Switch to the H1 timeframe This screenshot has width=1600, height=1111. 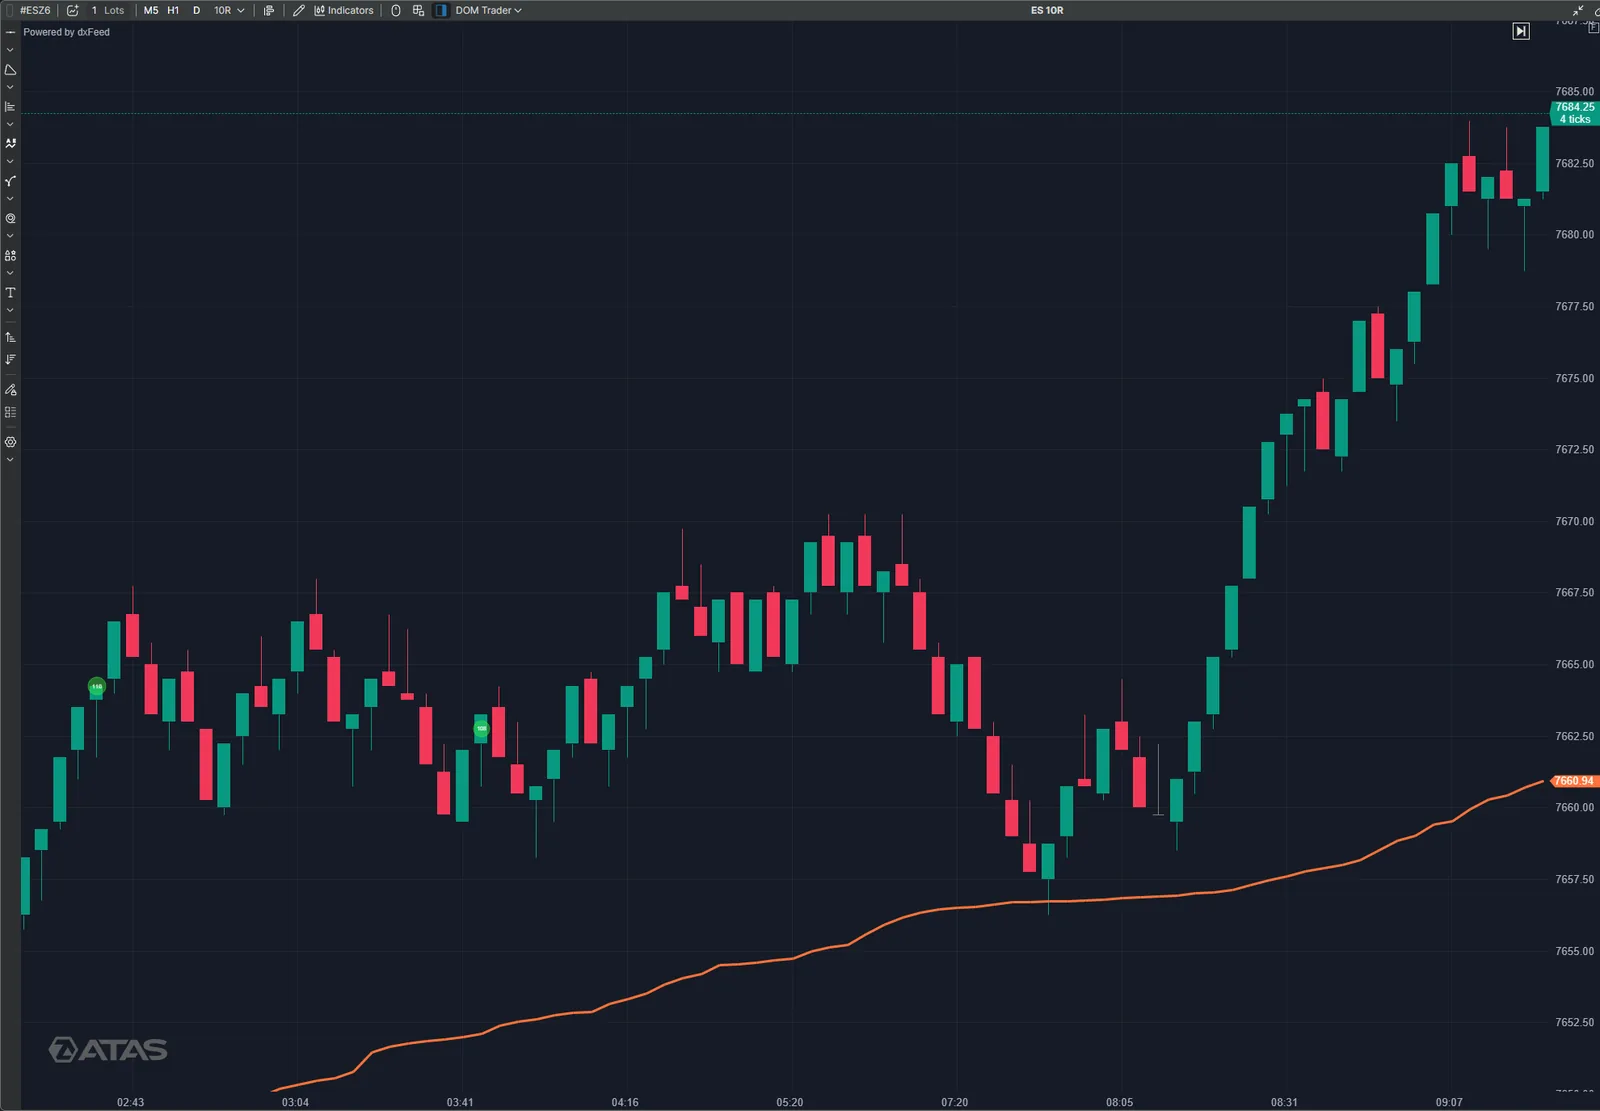[173, 10]
